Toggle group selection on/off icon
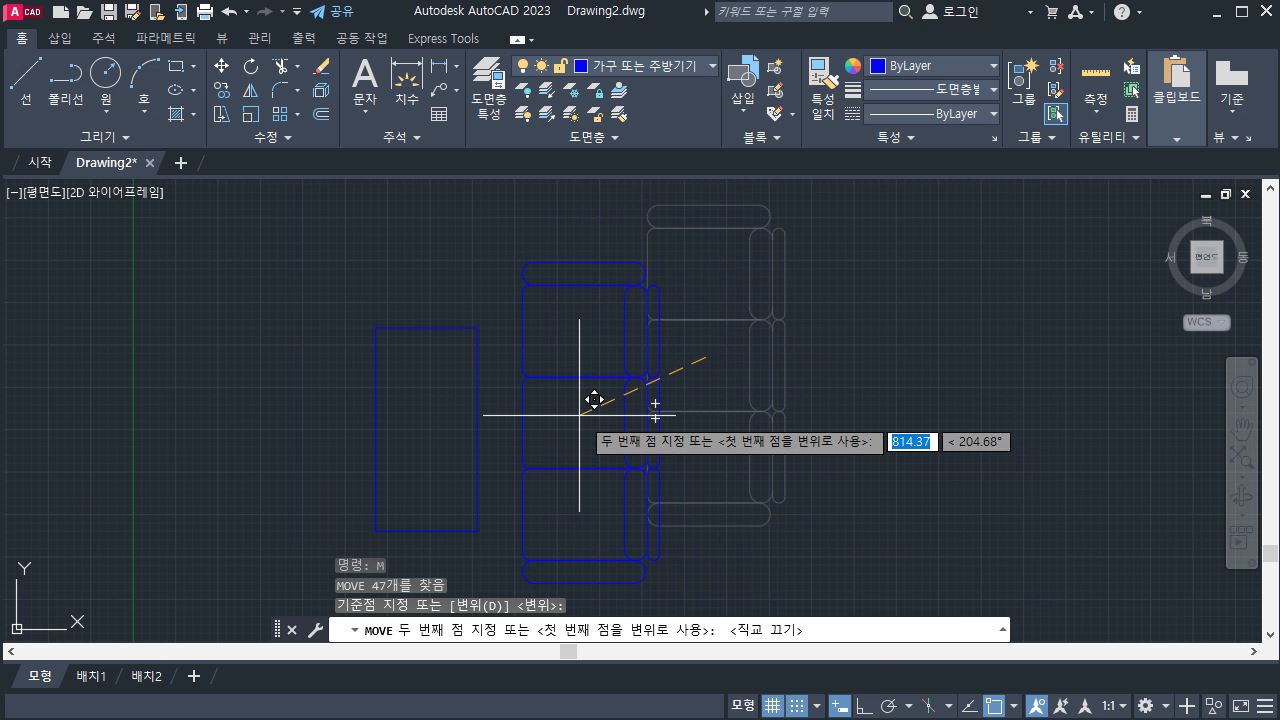The image size is (1280, 720). pos(1056,114)
